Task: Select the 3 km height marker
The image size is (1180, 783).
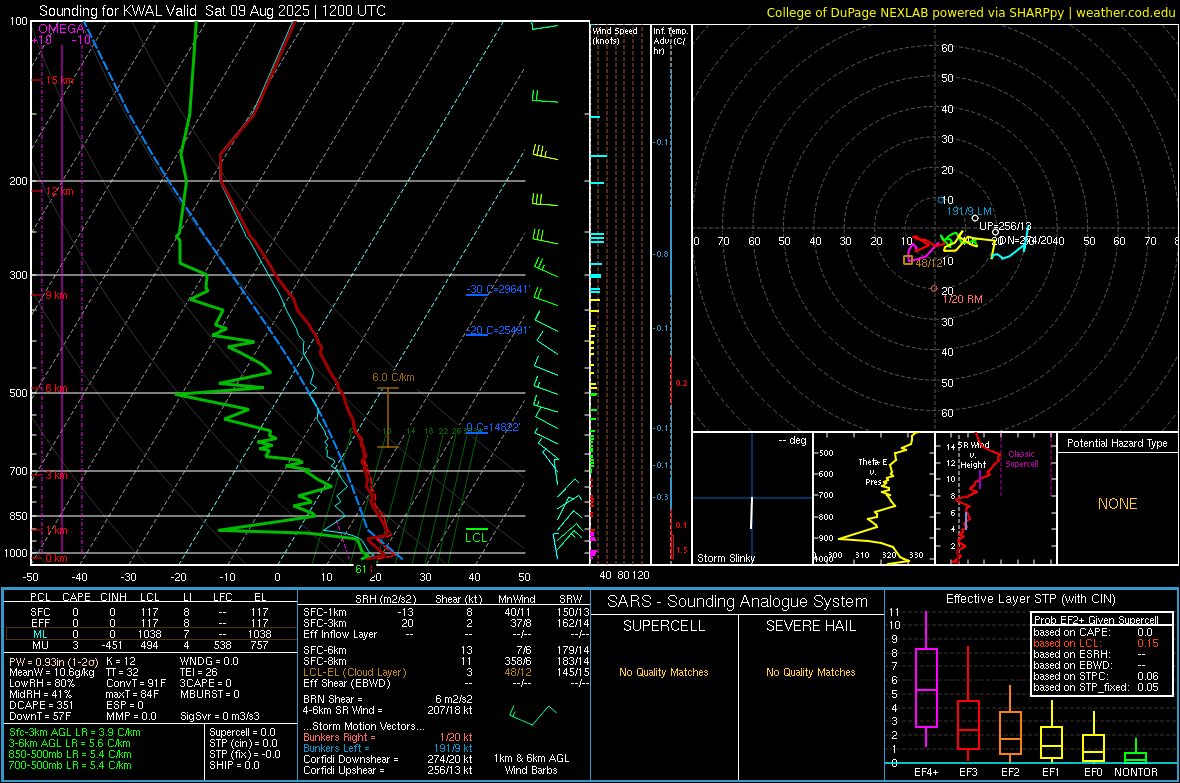Action: click(56, 475)
